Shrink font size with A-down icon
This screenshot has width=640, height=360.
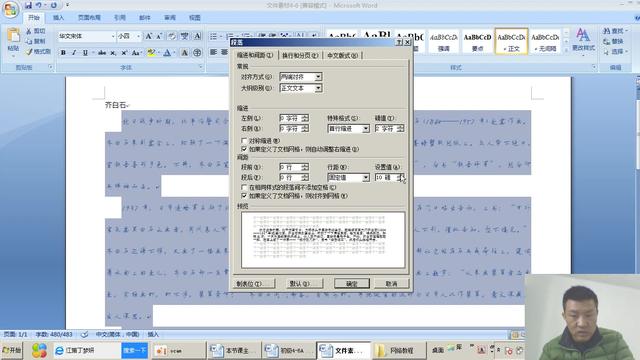click(159, 36)
